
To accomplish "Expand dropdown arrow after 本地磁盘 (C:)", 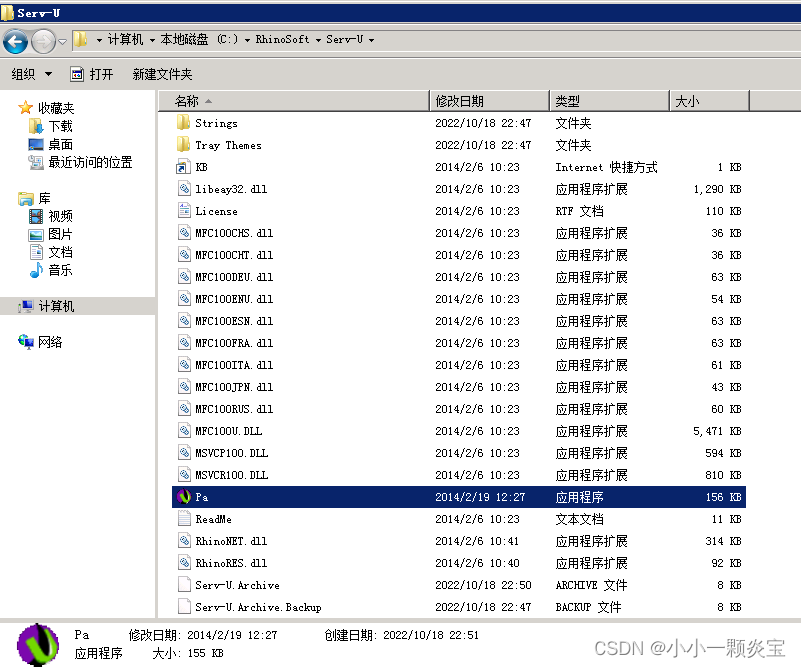I will (x=247, y=40).
